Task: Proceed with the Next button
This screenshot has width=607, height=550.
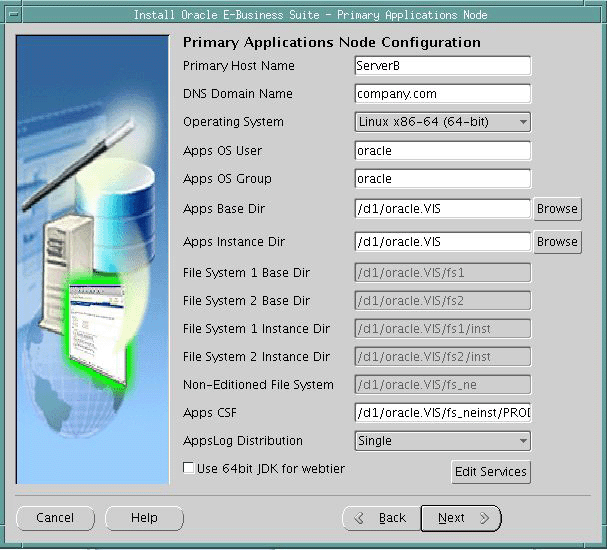Action: click(x=461, y=518)
